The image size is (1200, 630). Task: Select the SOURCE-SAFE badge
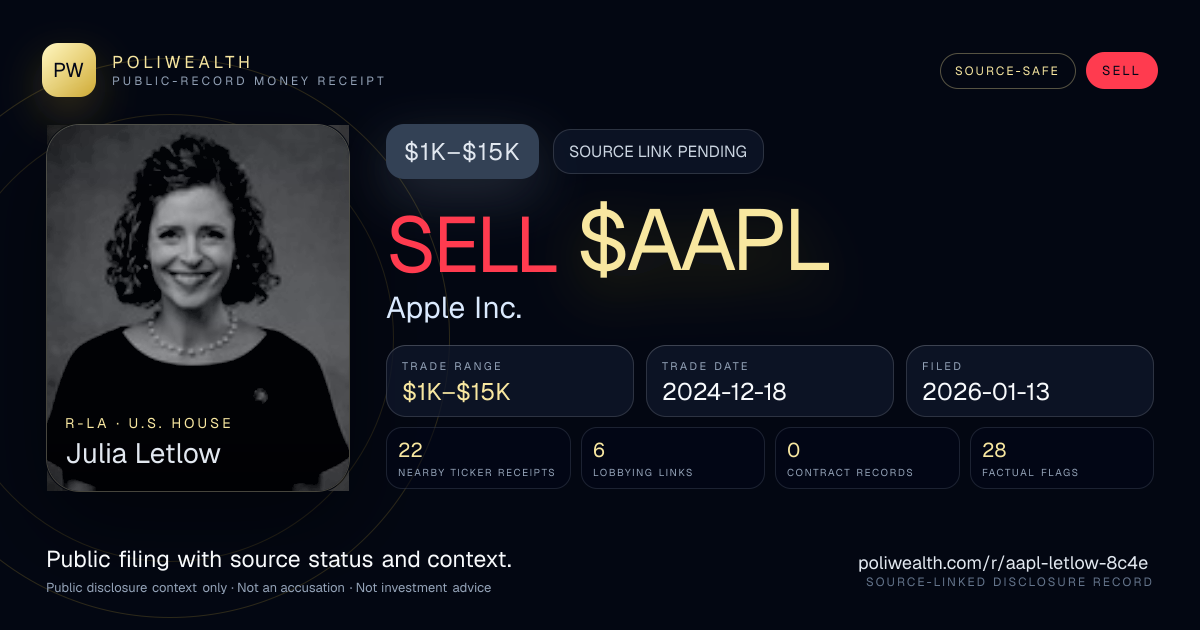click(x=1007, y=71)
